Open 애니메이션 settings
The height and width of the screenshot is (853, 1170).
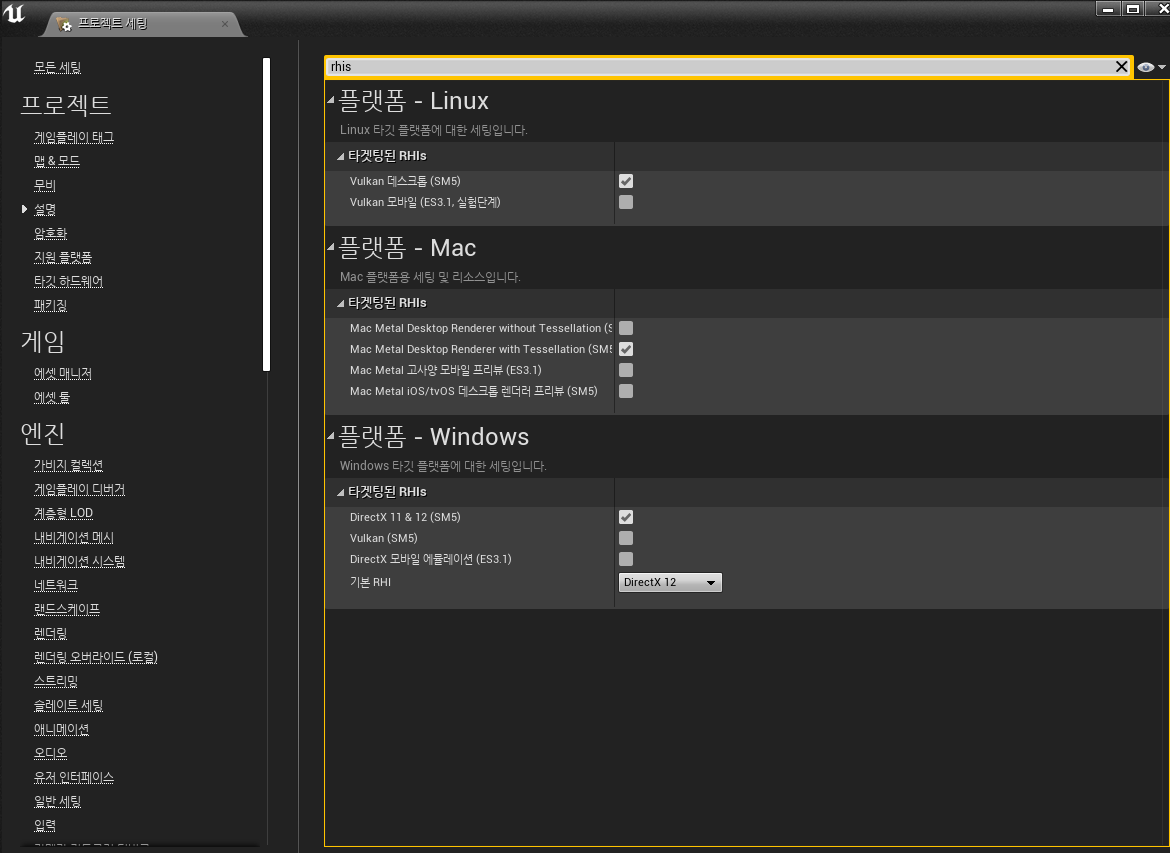tap(61, 729)
